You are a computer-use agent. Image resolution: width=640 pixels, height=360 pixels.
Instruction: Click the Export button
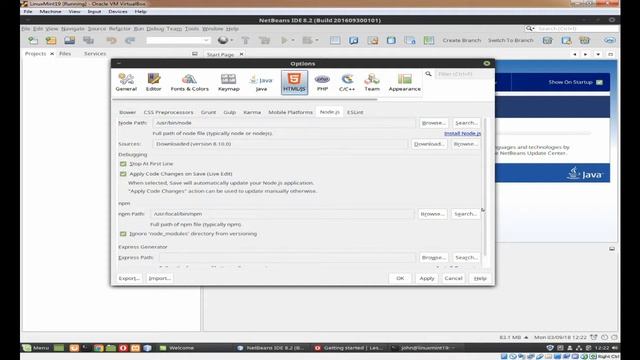(x=129, y=278)
